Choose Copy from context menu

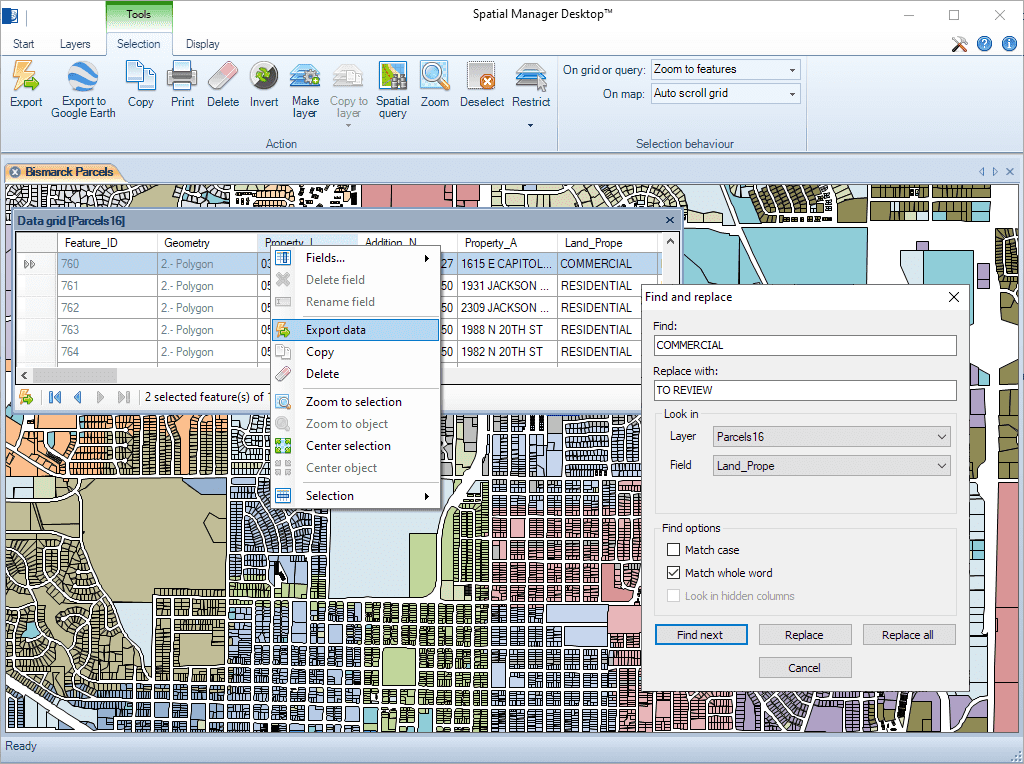tap(355, 352)
